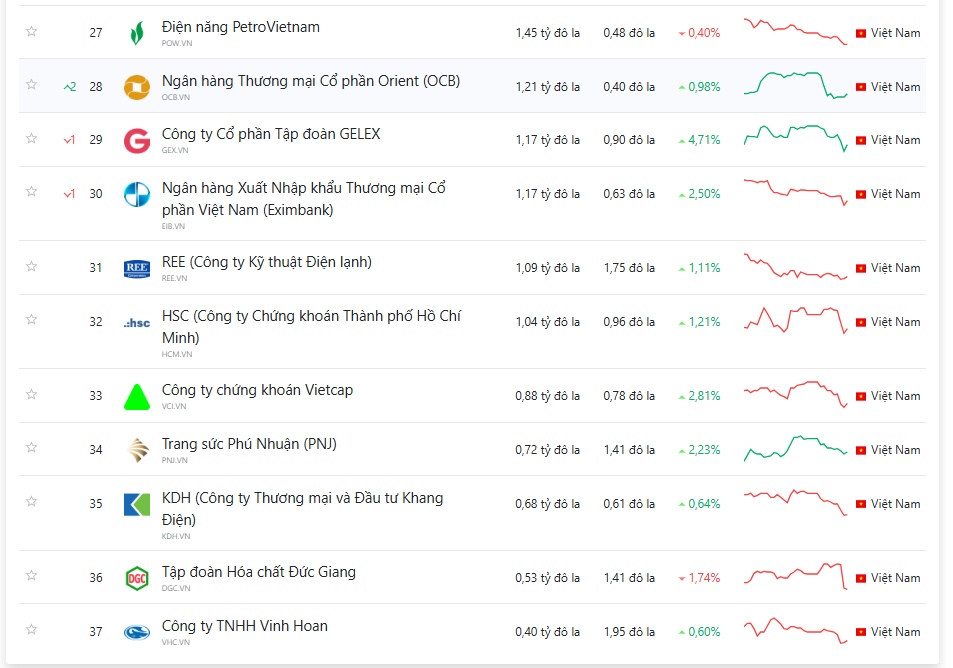Screen dimensions: 953x668
Task: Click ticker symbol POW.VN
Action: [177, 43]
